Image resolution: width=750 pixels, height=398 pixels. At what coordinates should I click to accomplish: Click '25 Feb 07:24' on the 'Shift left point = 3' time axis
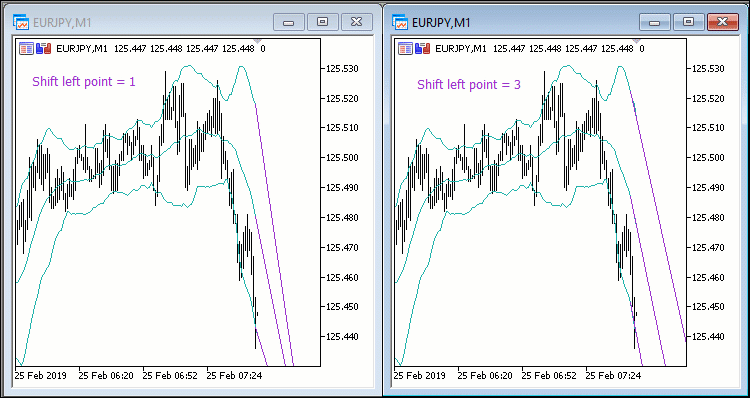[613, 375]
